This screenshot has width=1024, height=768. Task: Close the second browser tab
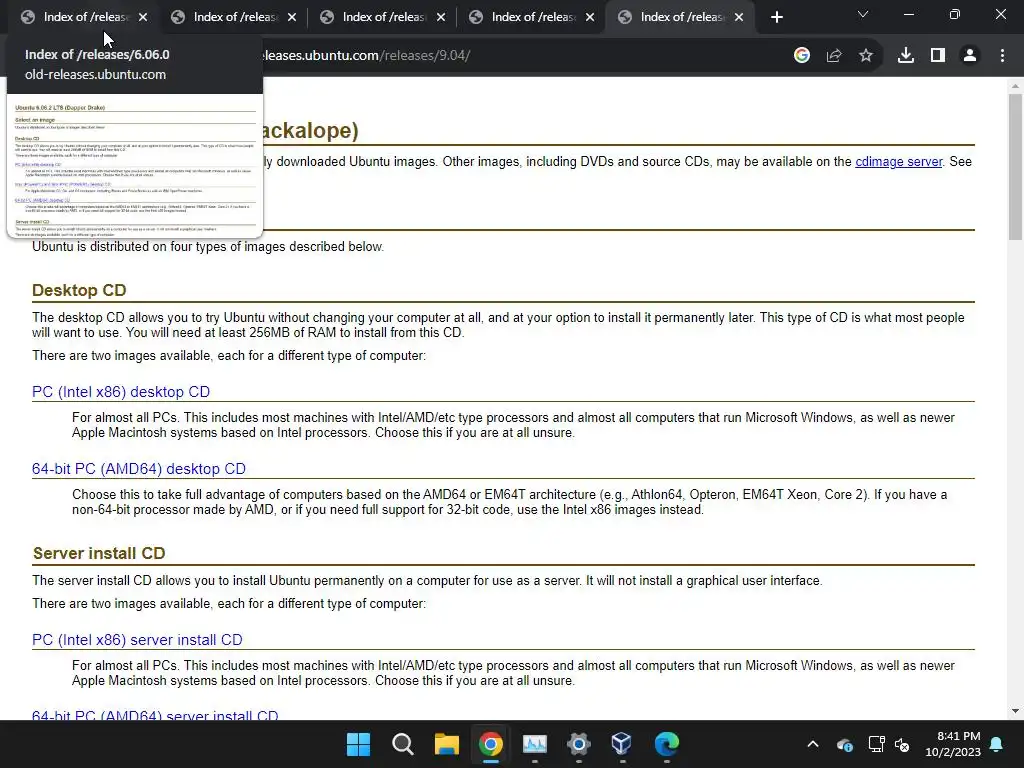point(292,17)
